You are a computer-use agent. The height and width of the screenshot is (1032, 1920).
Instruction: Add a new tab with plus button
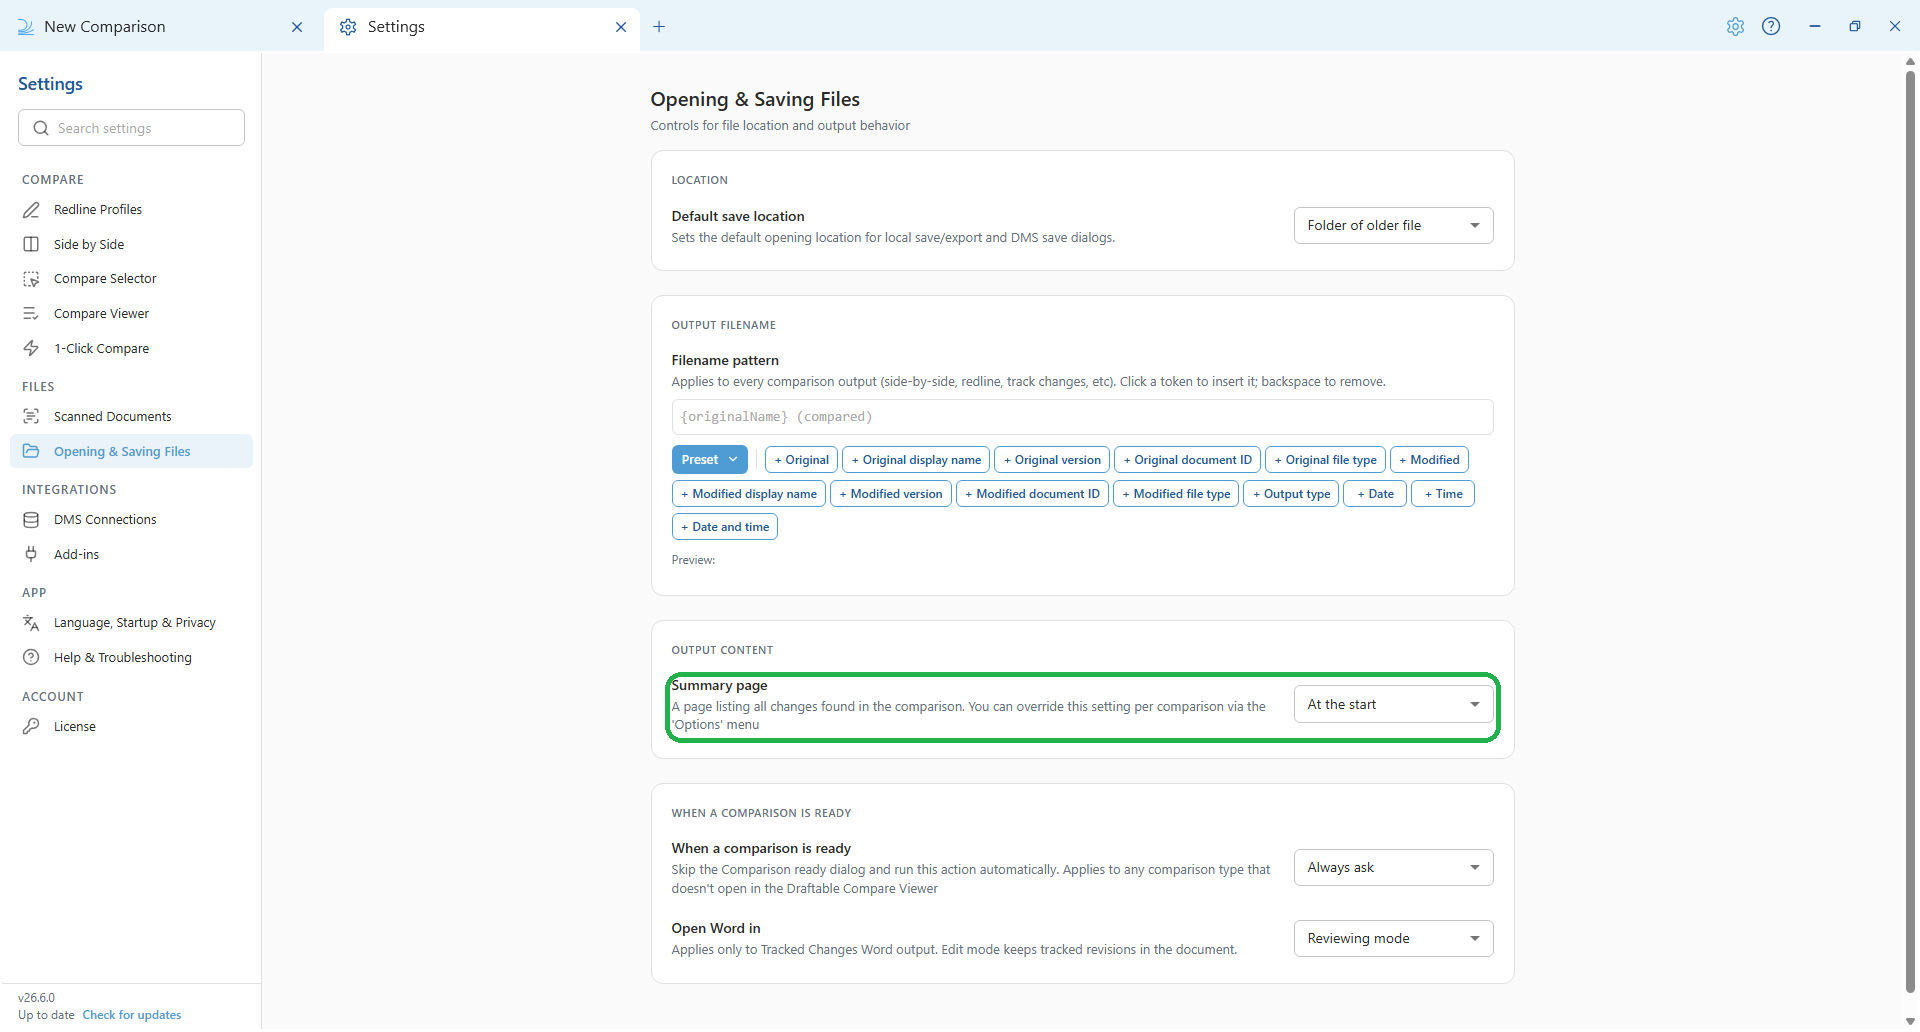click(659, 27)
